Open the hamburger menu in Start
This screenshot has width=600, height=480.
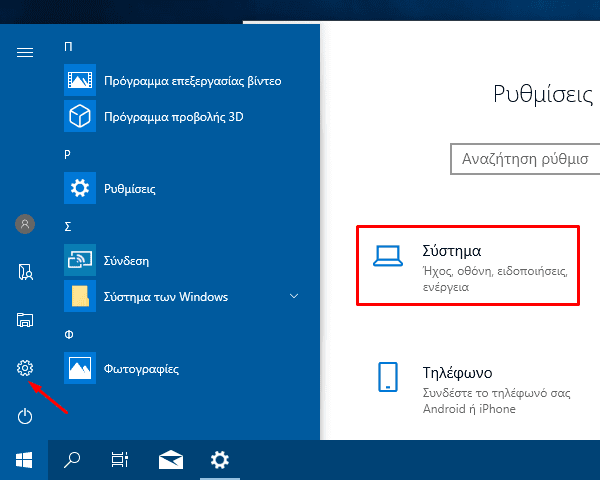[25, 52]
